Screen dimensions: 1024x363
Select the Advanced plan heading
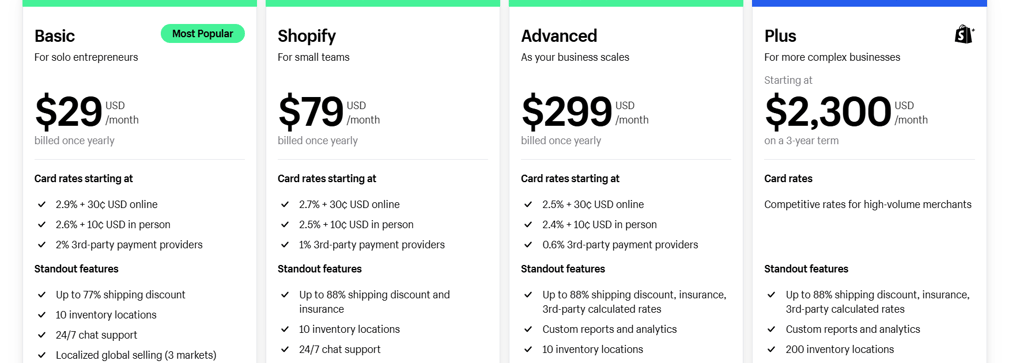pyautogui.click(x=559, y=35)
